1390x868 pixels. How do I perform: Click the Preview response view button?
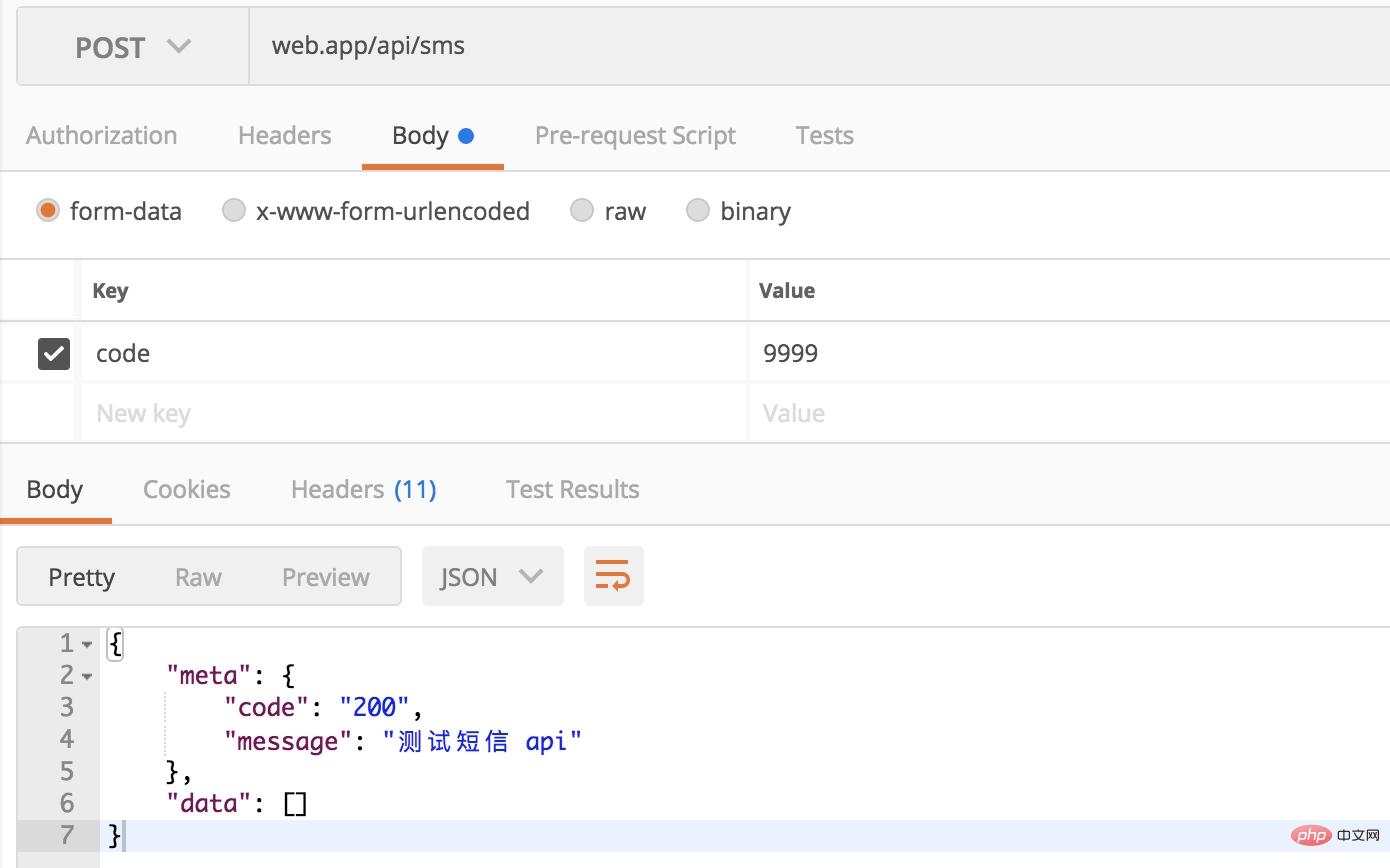click(x=325, y=577)
